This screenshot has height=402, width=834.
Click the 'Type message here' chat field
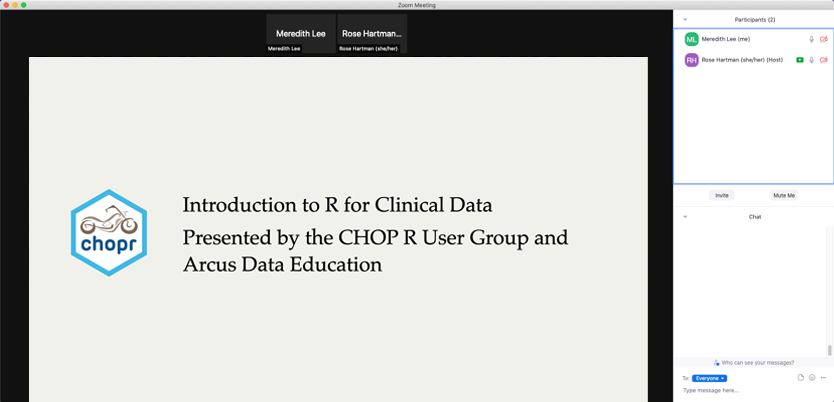(x=740, y=391)
